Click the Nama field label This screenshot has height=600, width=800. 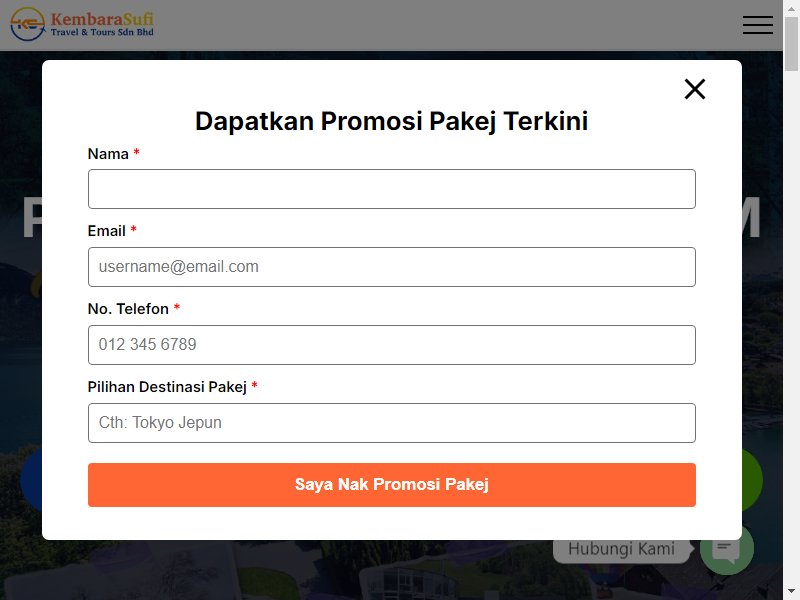click(108, 154)
